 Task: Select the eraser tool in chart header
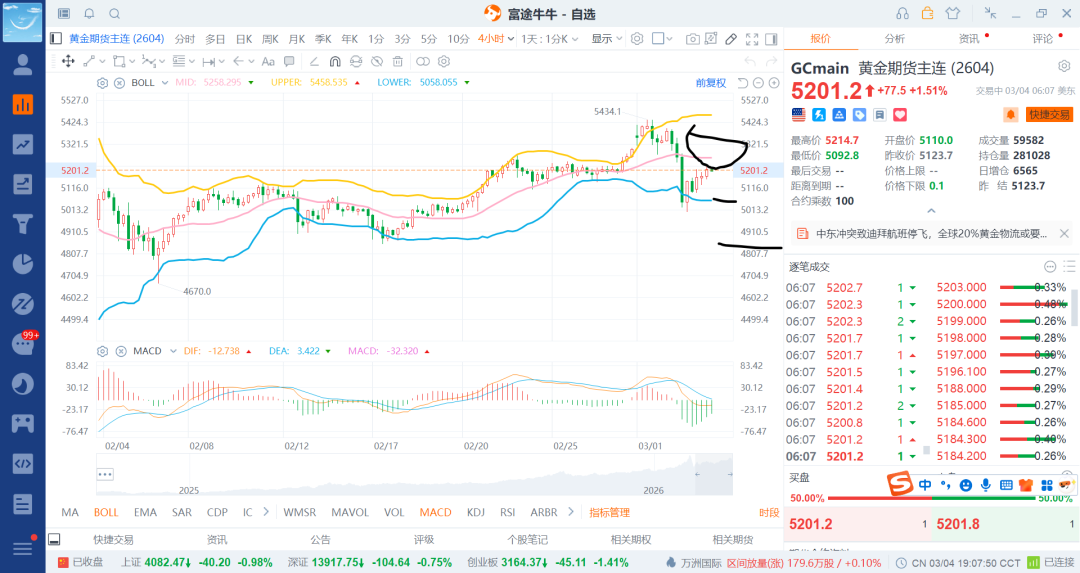coord(731,39)
